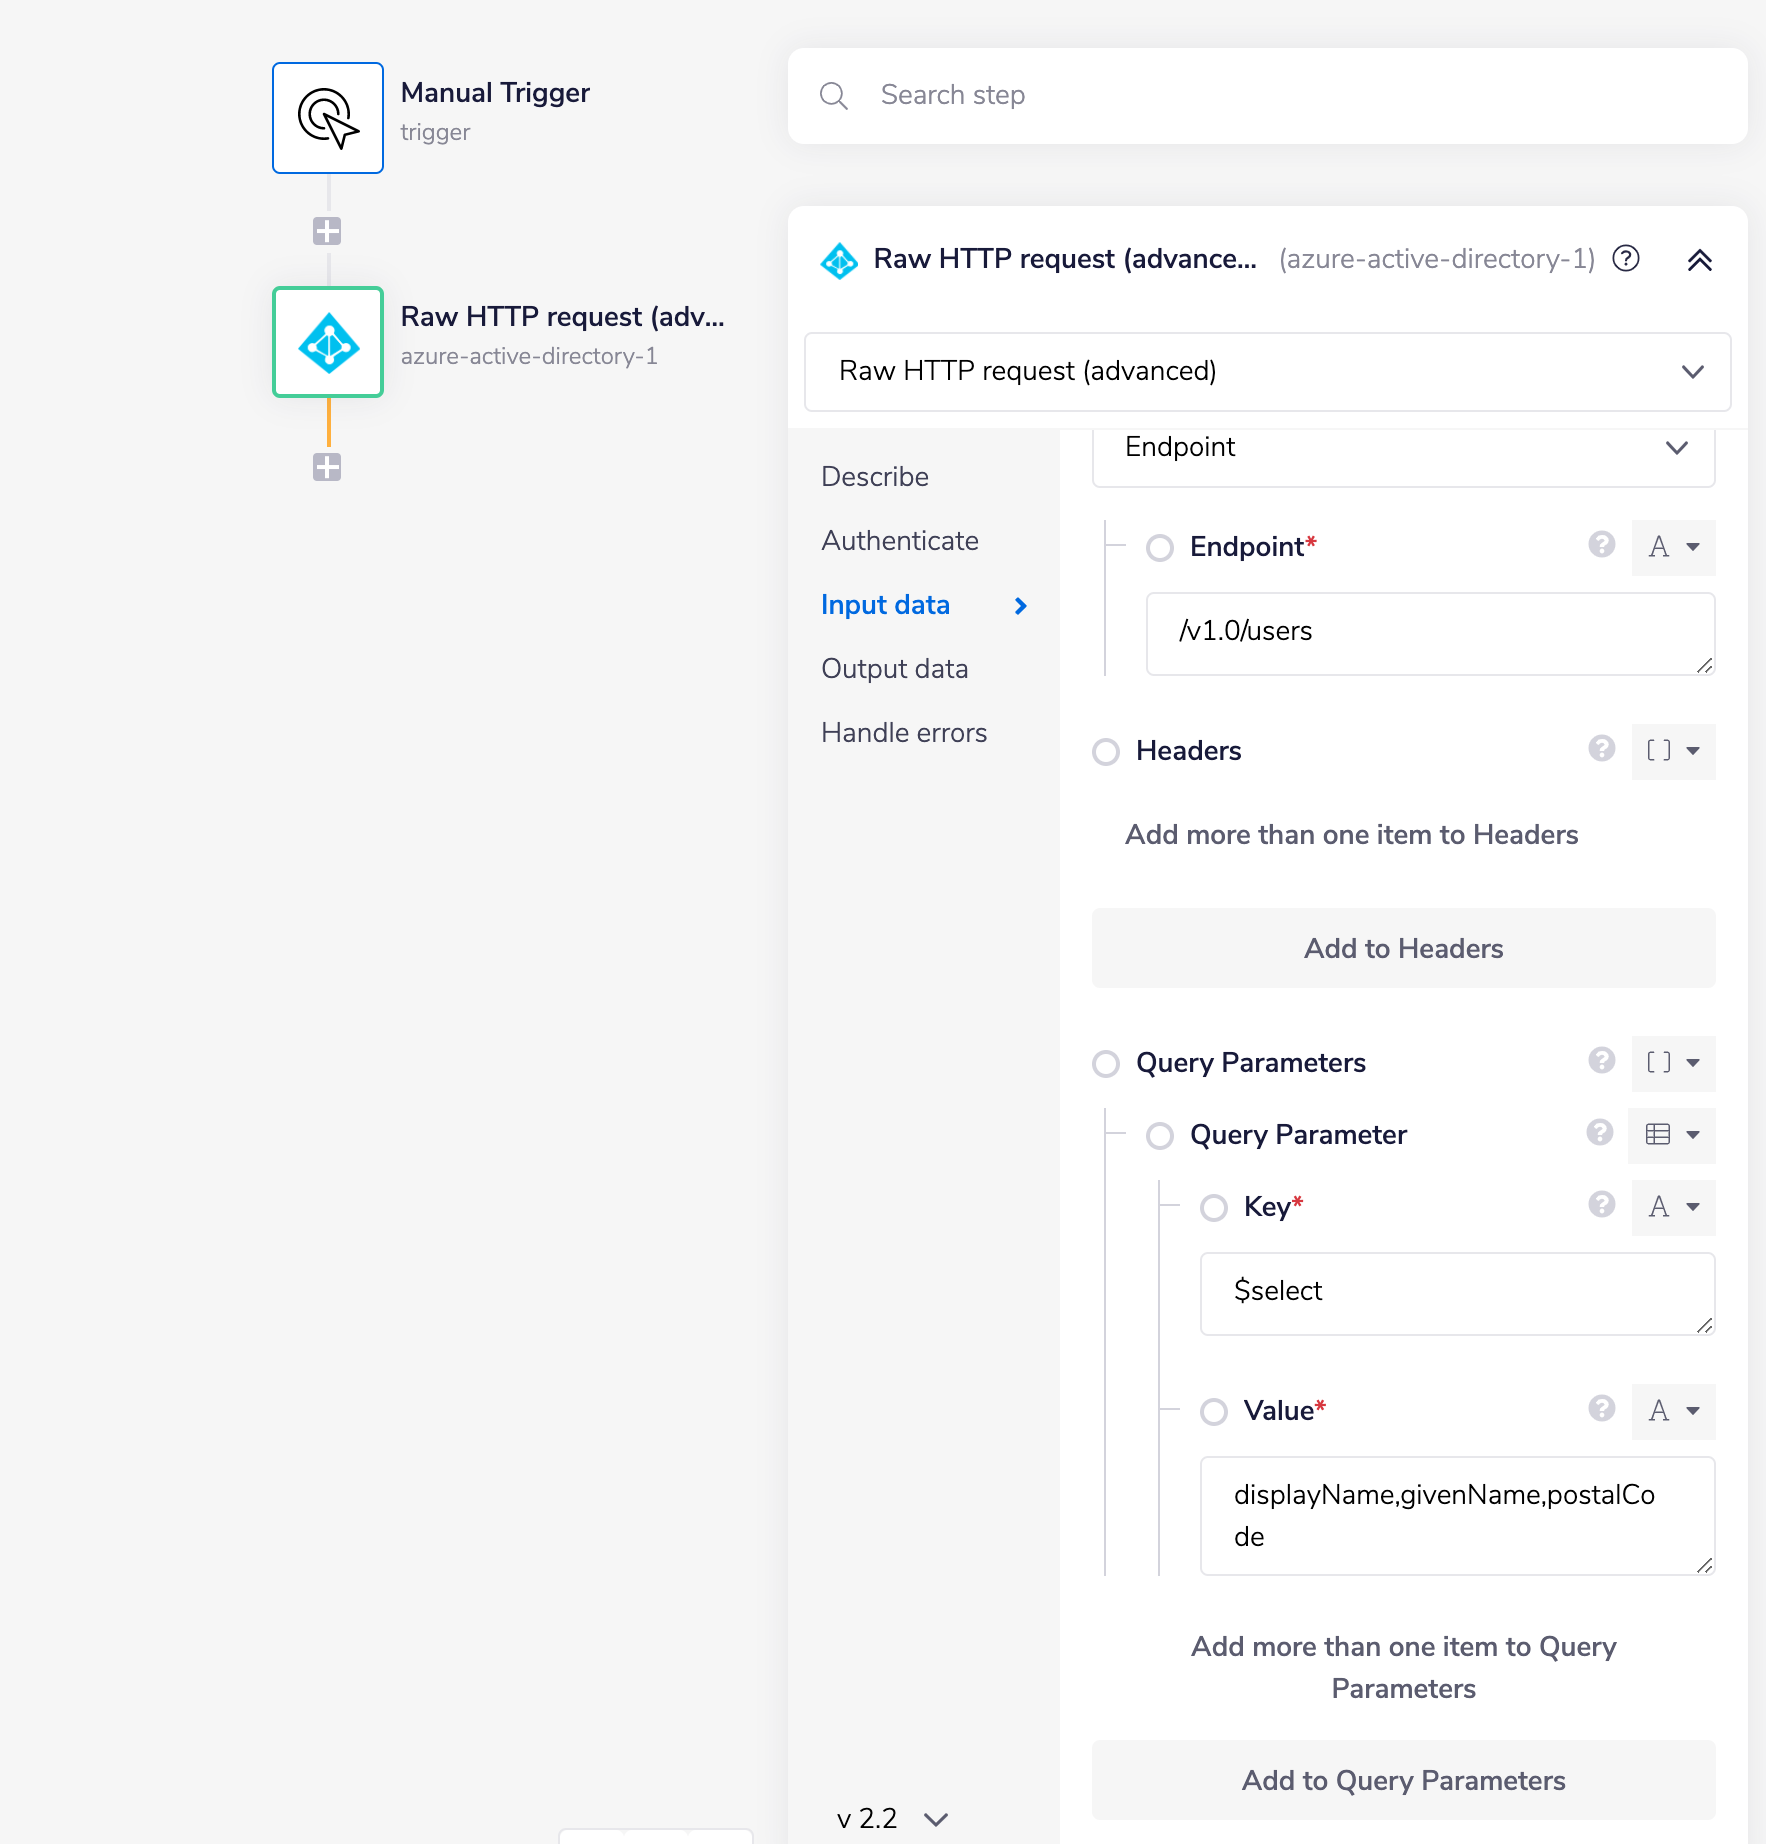Switch to the Authenticate tab

900,541
